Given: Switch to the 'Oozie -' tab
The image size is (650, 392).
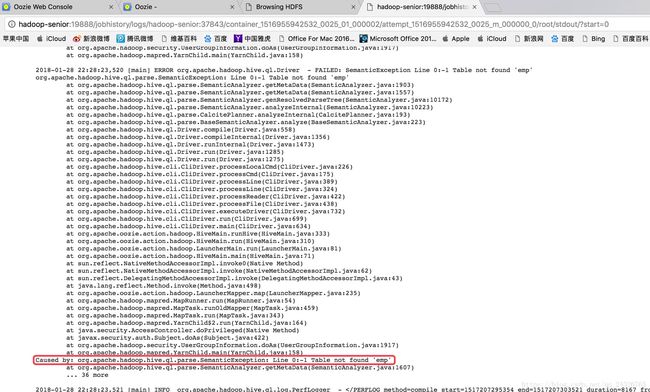Looking at the screenshot, I should [x=179, y=7].
